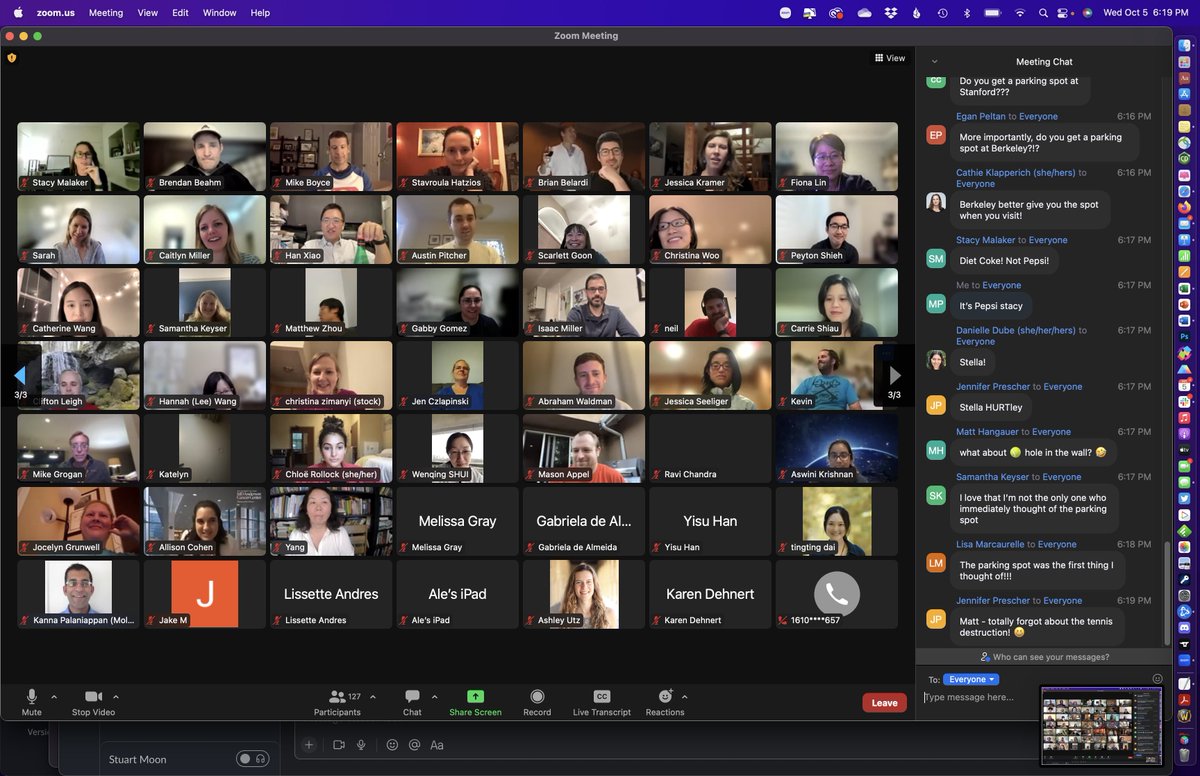The height and width of the screenshot is (776, 1200).
Task: Leave the meeting
Action: (x=884, y=703)
